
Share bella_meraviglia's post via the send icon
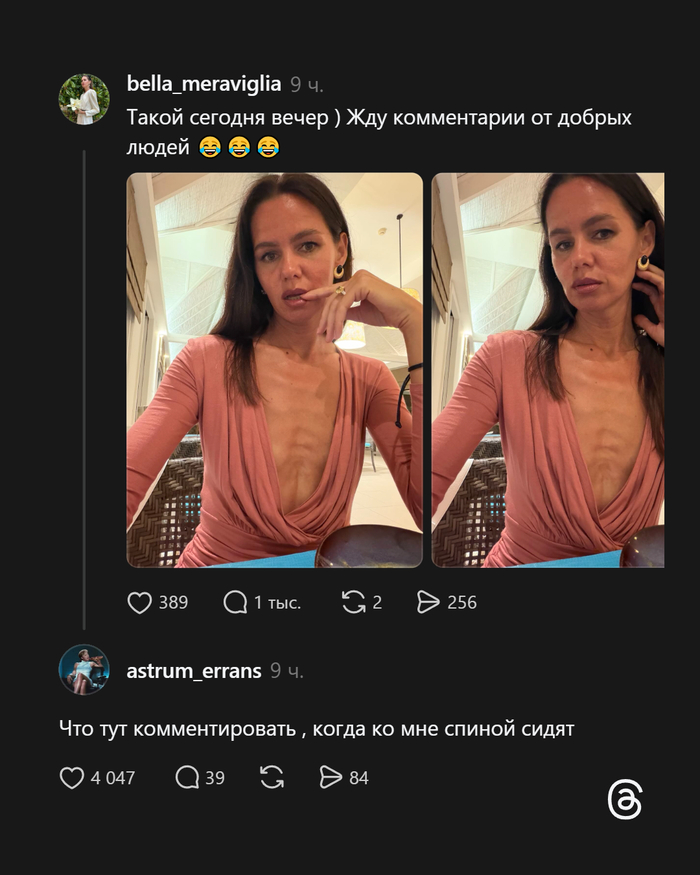(x=429, y=602)
